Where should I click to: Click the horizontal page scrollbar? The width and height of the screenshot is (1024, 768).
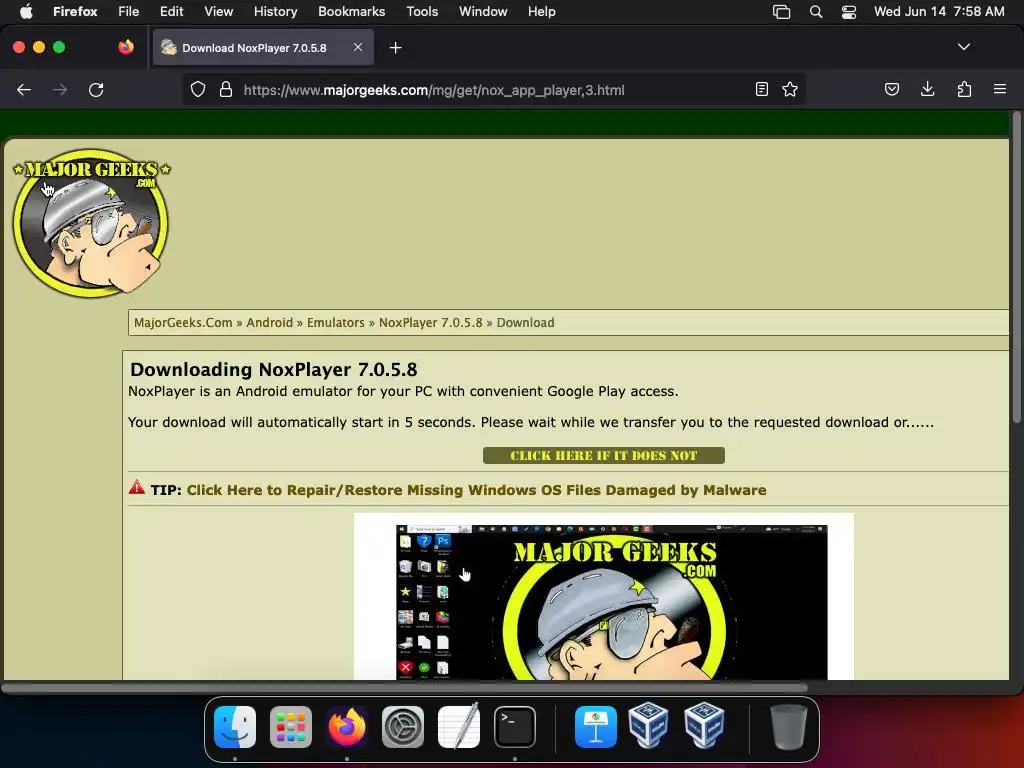tap(405, 687)
